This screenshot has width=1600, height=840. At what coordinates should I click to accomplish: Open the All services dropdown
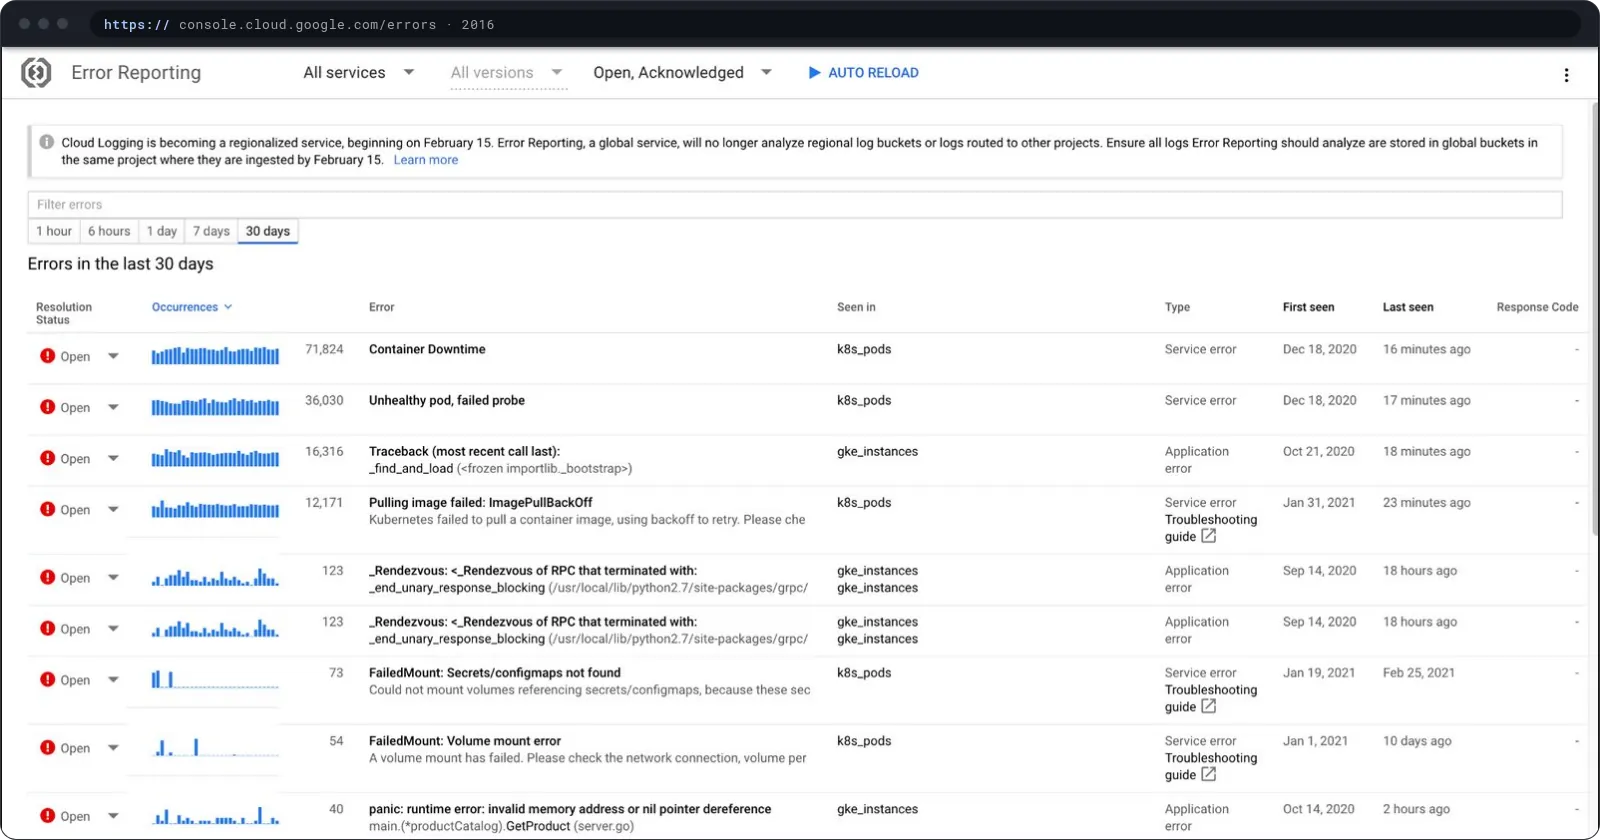(359, 73)
